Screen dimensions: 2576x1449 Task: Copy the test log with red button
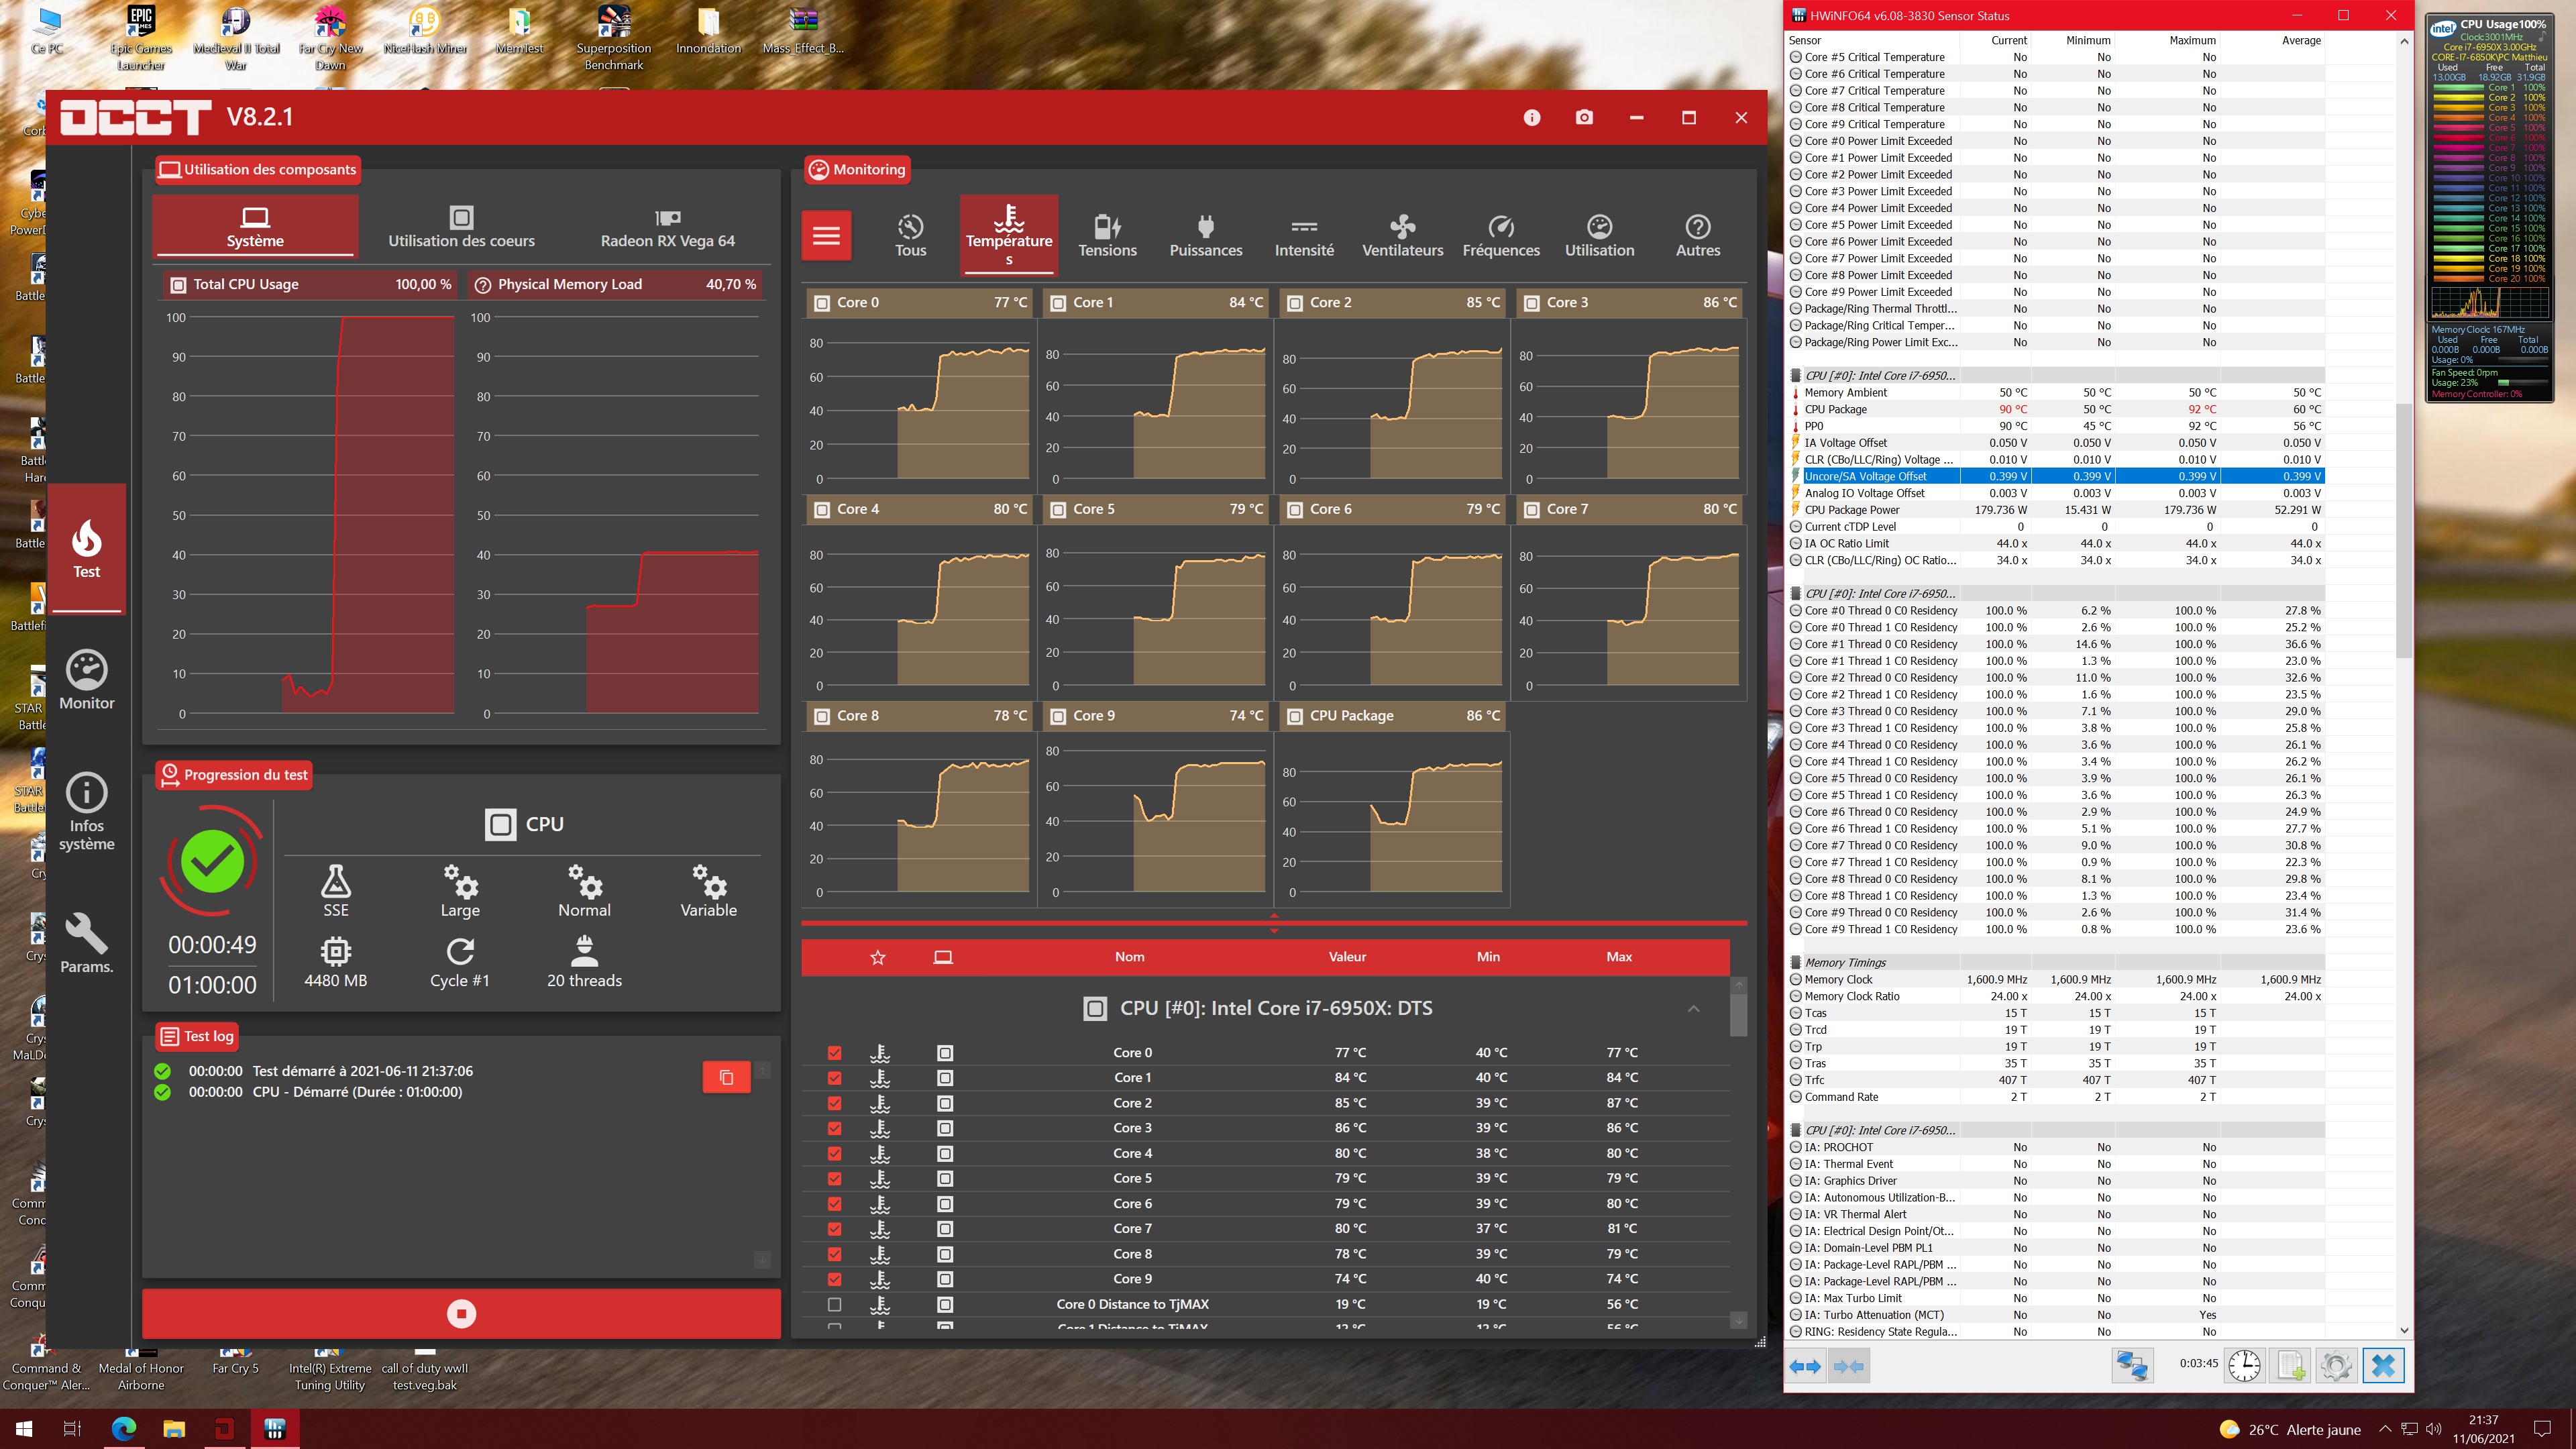[x=726, y=1077]
